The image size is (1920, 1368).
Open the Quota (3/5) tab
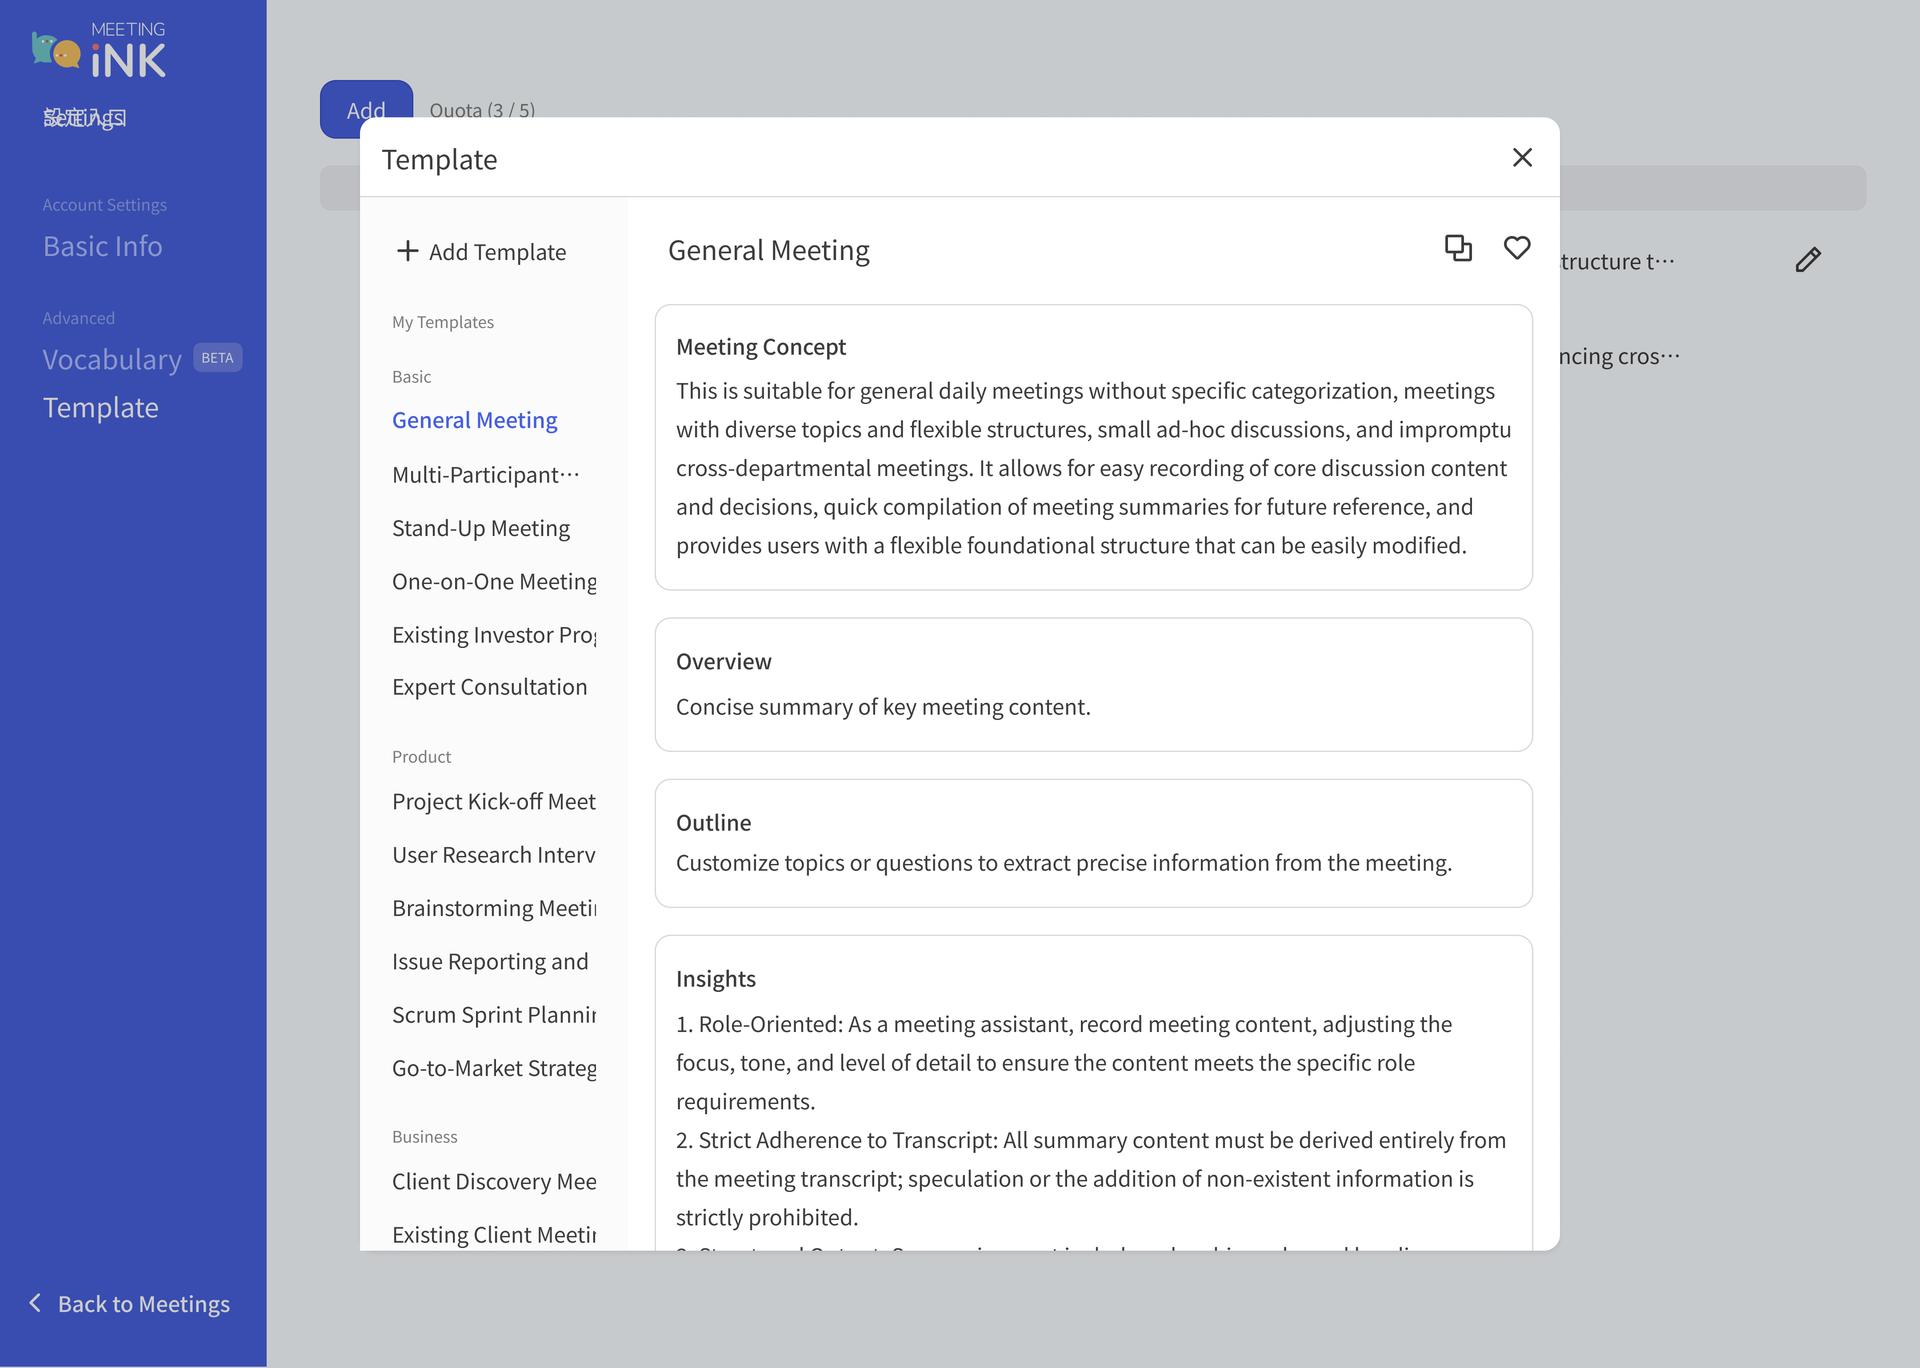coord(482,110)
